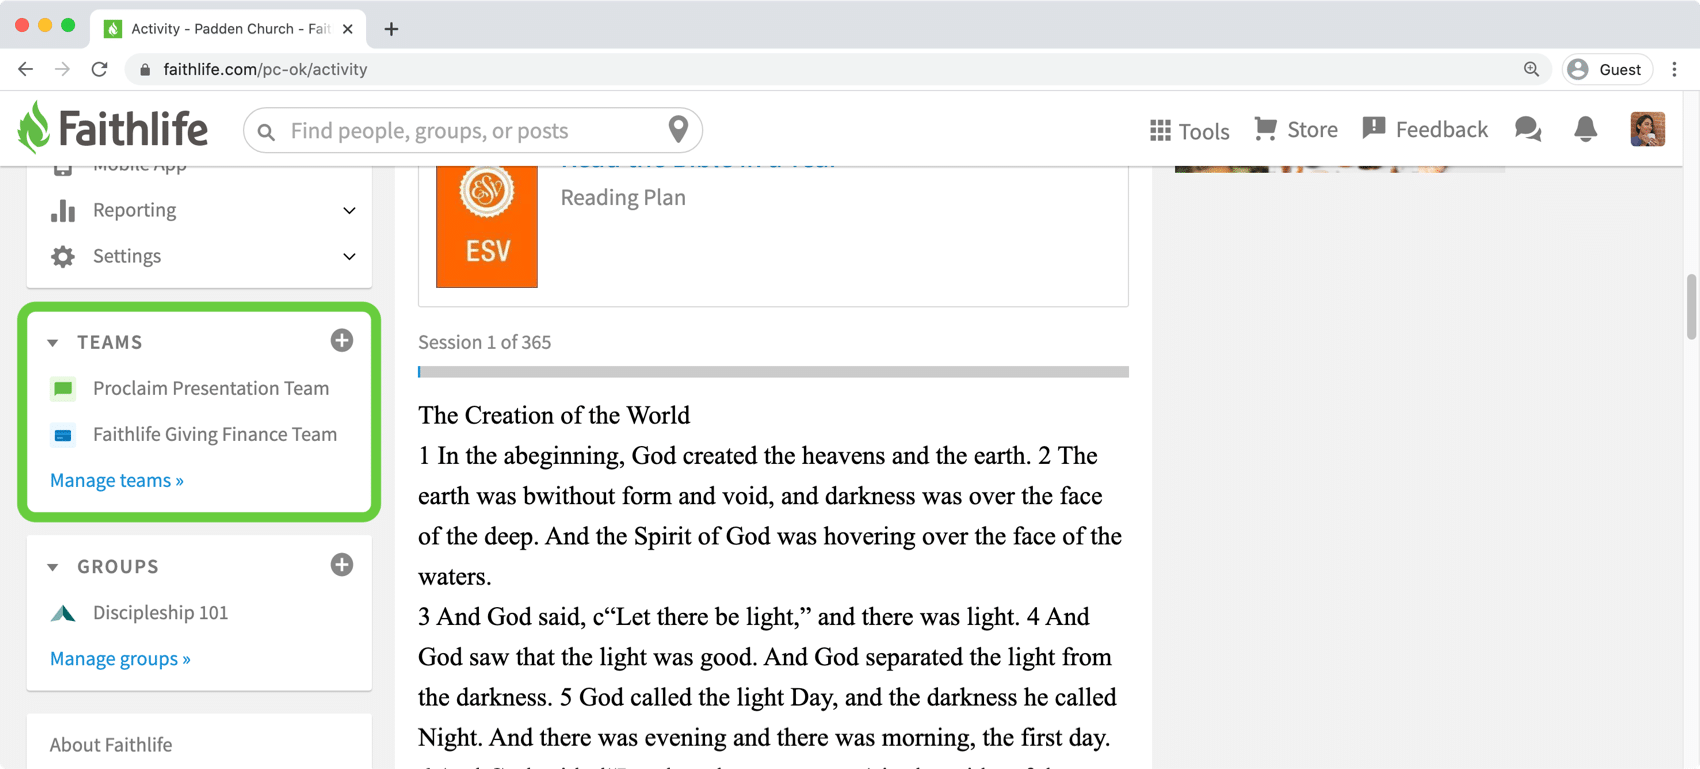Open the Store cart
Screen dimensions: 1700x769
(1266, 129)
